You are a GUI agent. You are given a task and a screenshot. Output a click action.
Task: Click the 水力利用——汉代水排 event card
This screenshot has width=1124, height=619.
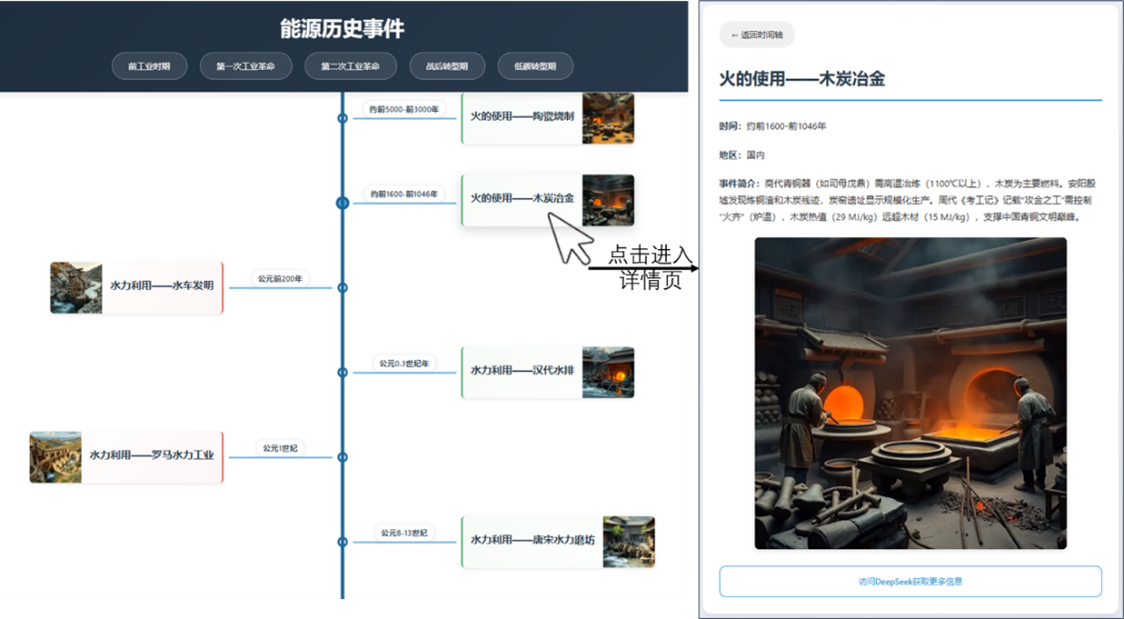(x=522, y=371)
